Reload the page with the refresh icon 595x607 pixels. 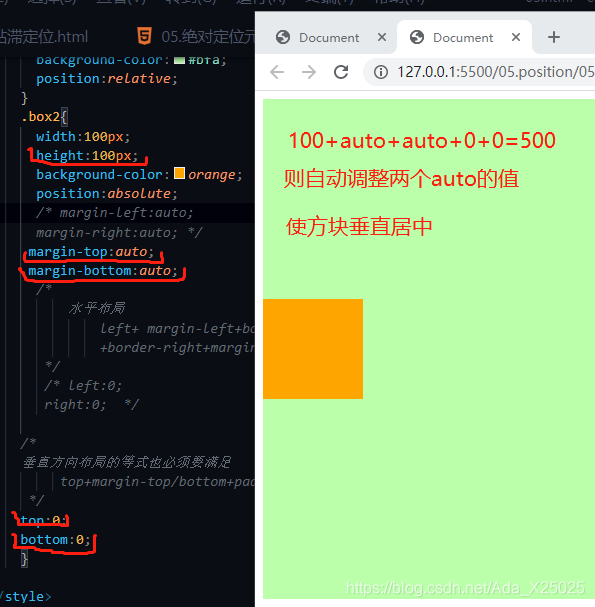(x=341, y=72)
